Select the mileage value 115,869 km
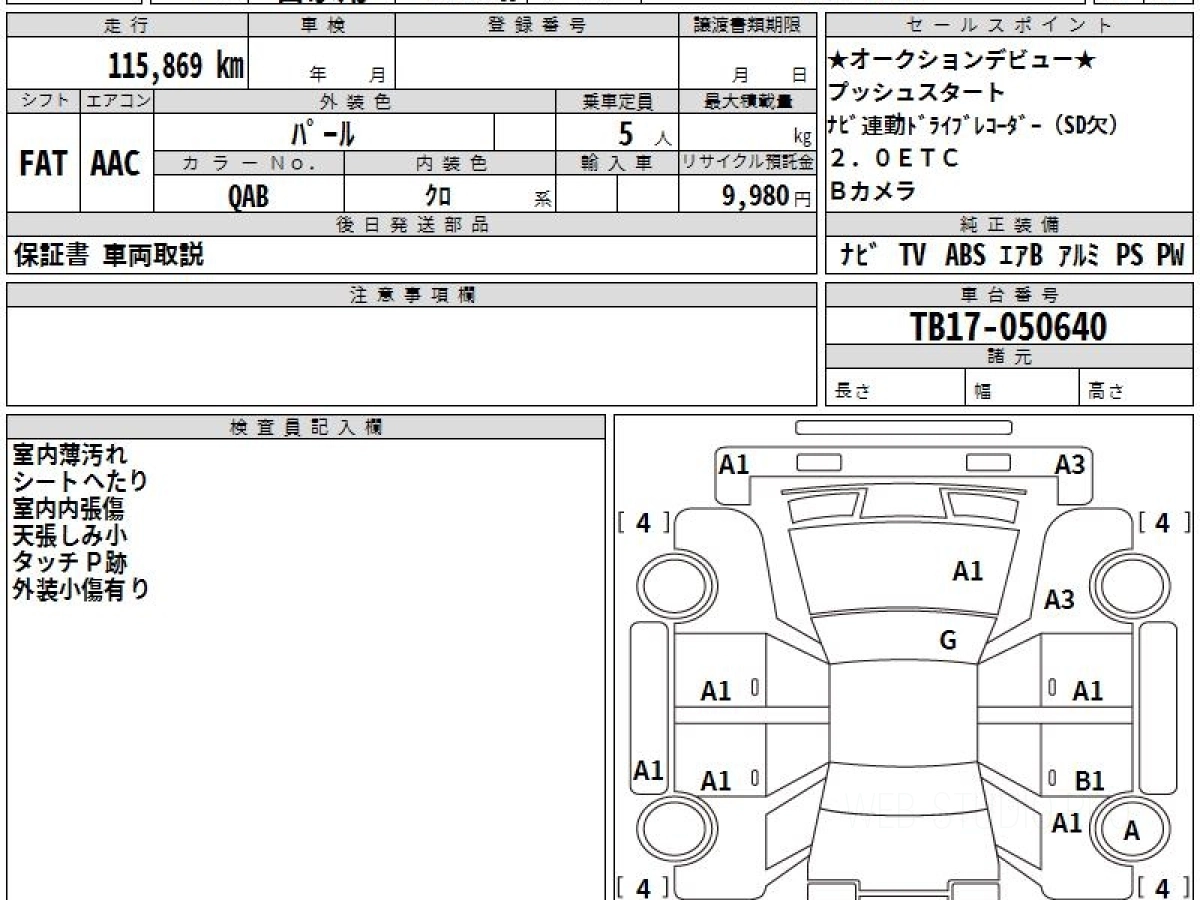 click(x=176, y=66)
